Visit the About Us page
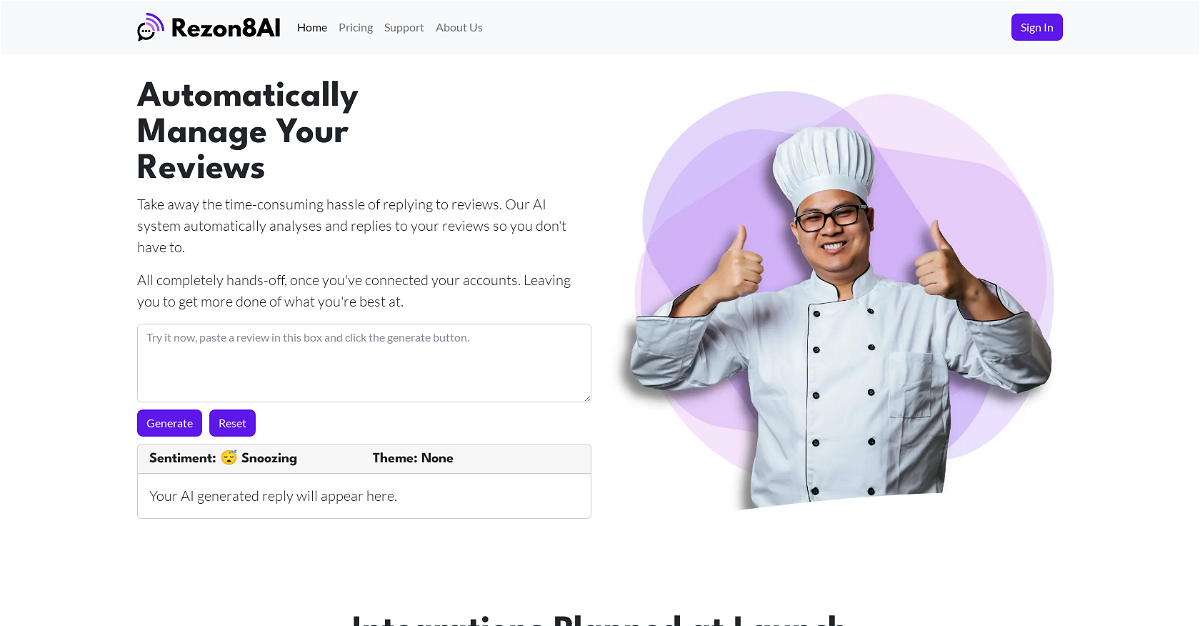 459,28
